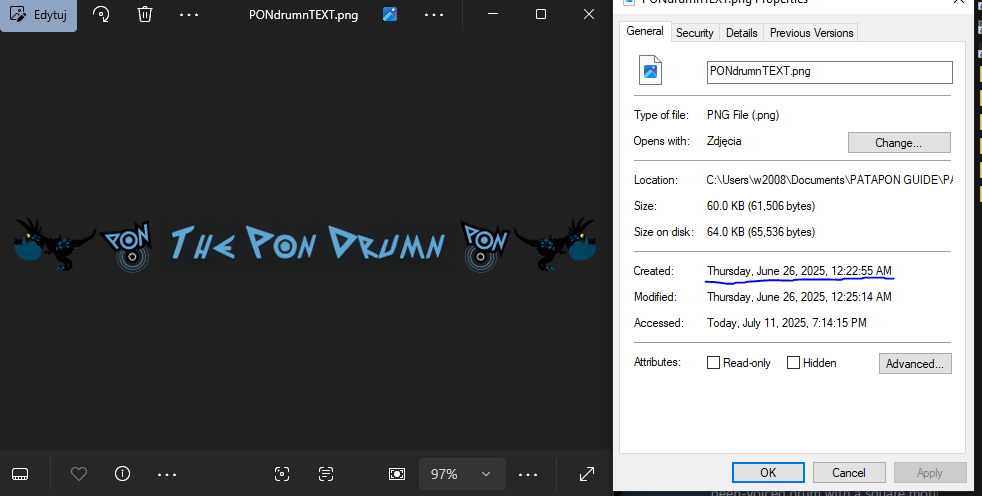Click the PONdrumnTEXT.png title in the Photos window

303,15
